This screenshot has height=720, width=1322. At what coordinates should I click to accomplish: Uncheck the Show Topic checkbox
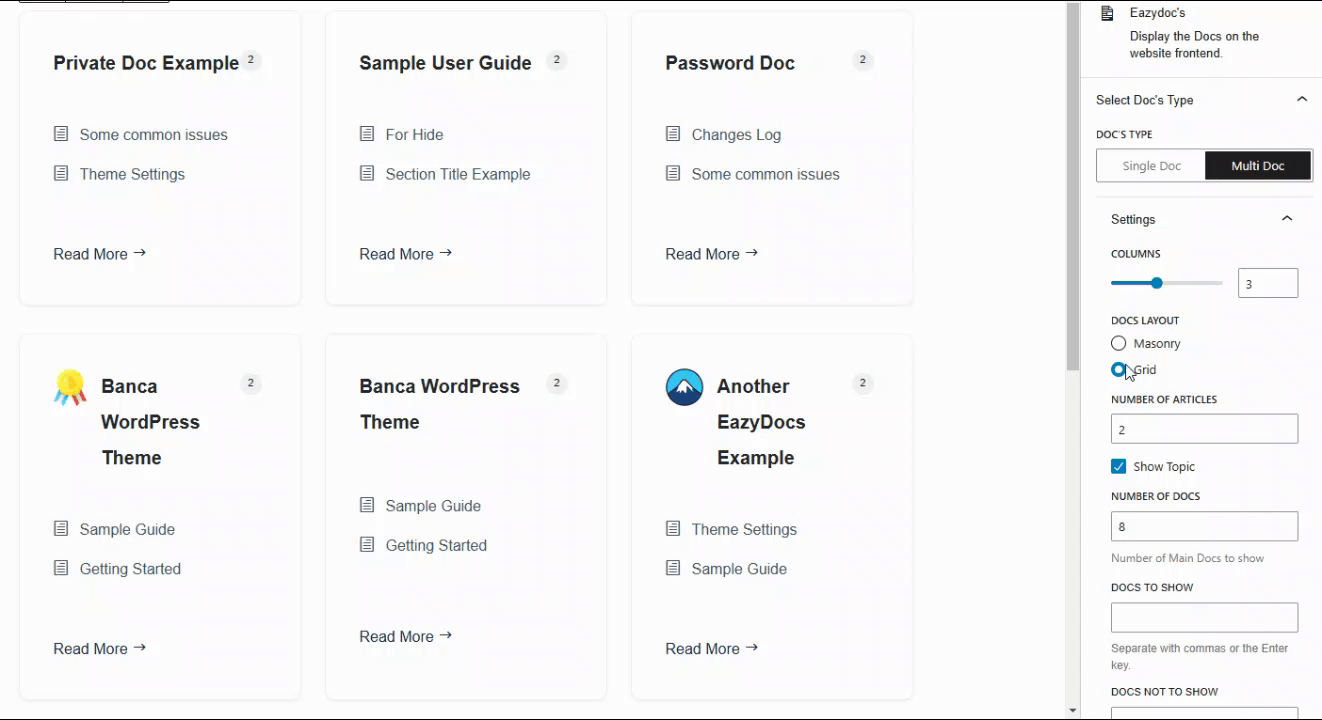point(1119,466)
